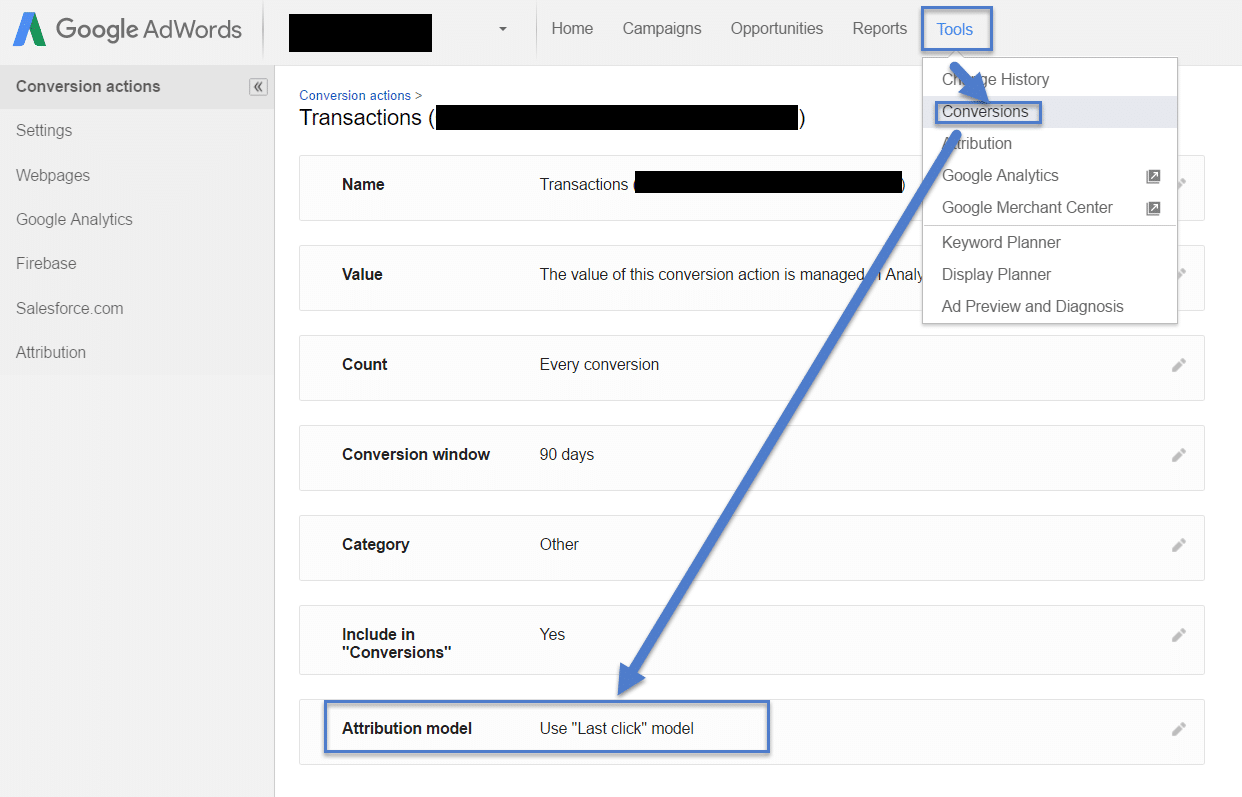Open the account selector dropdown arrow

point(502,29)
